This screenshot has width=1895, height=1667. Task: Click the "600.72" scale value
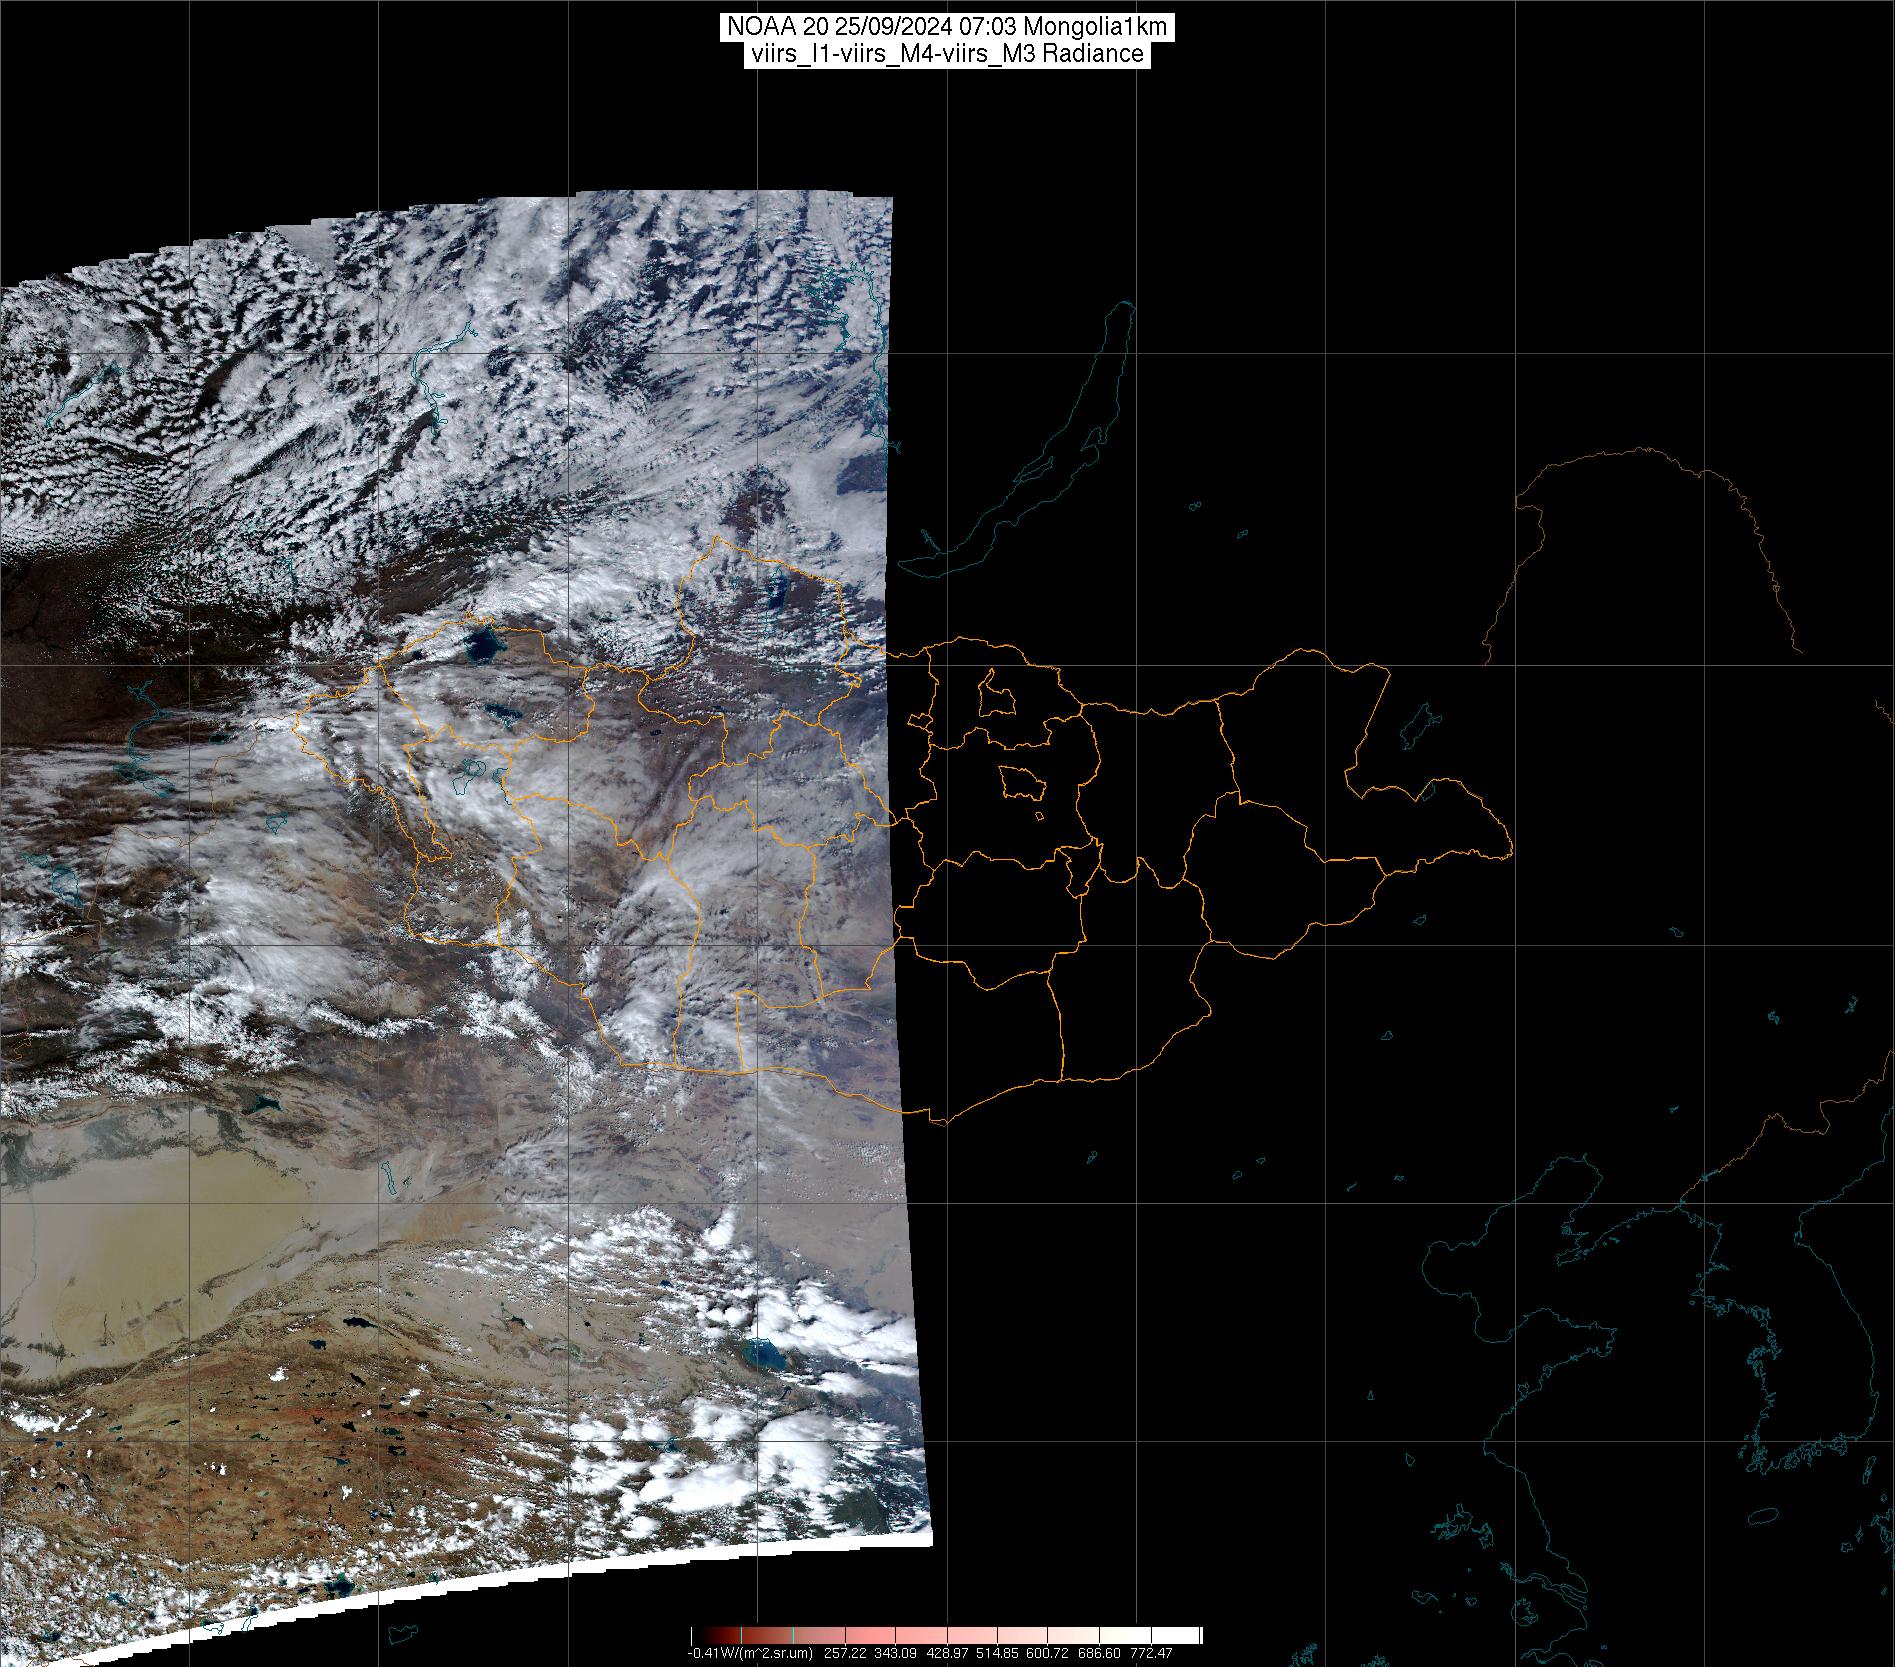[1047, 1653]
